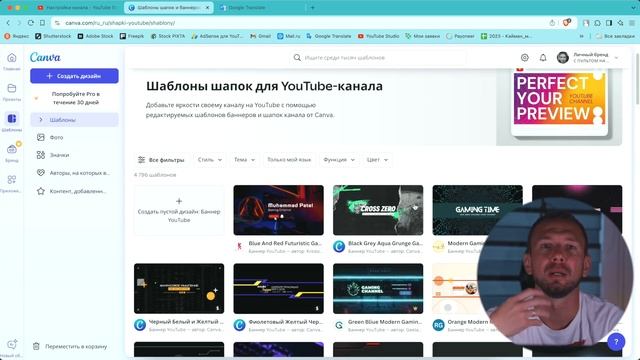The image size is (640, 360).
Task: Click the share icon in address bar
Action: (552, 23)
